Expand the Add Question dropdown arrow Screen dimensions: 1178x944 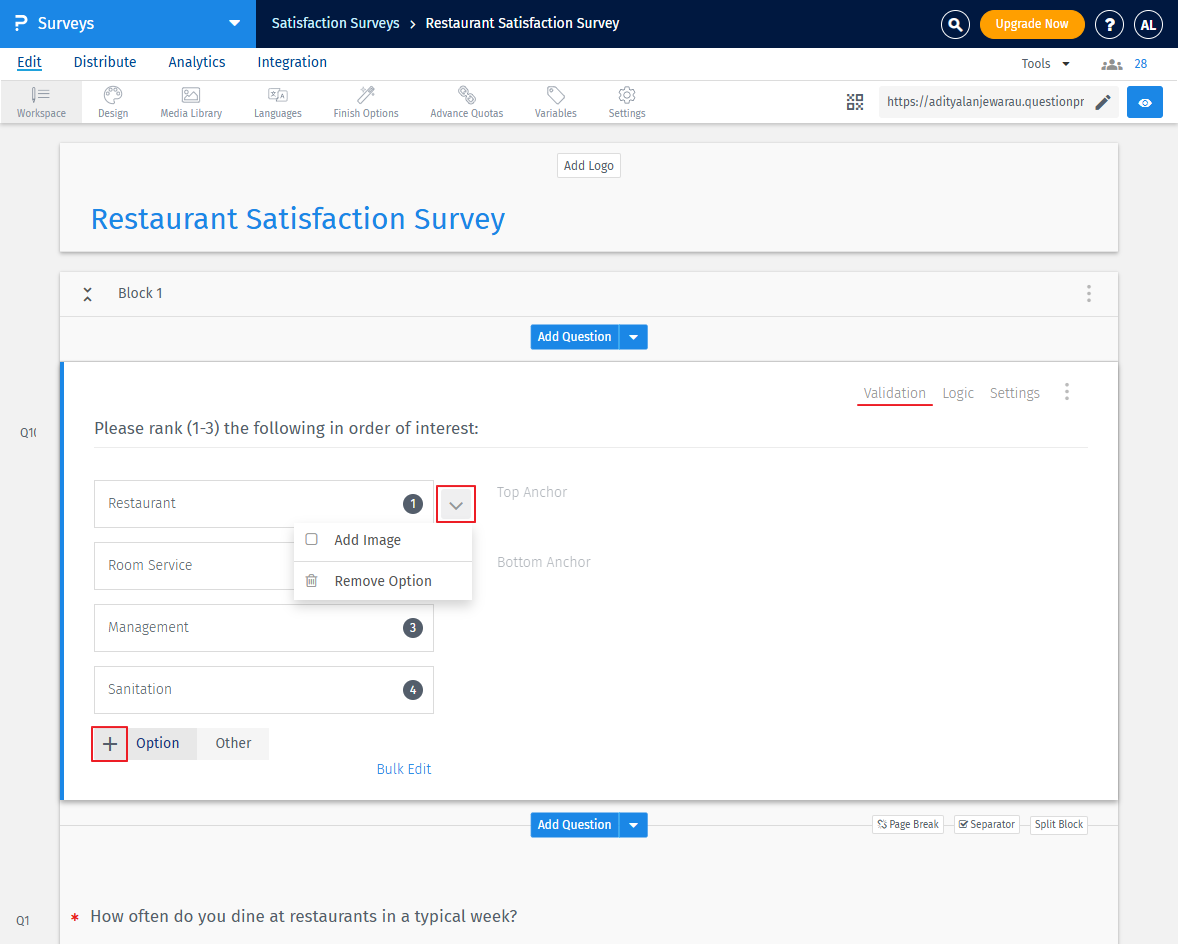(x=634, y=336)
